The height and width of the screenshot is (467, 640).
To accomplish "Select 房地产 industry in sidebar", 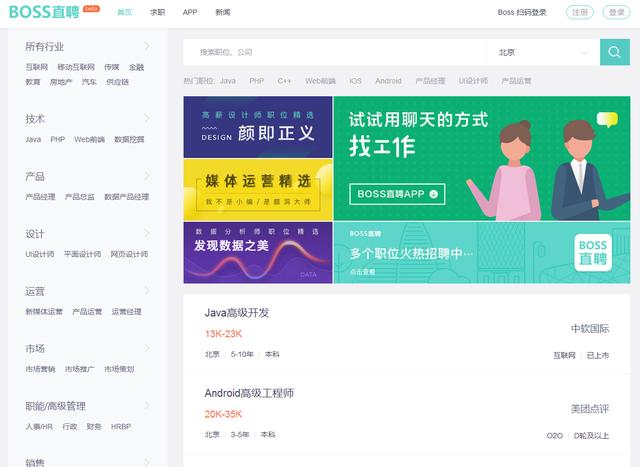I will 61,82.
